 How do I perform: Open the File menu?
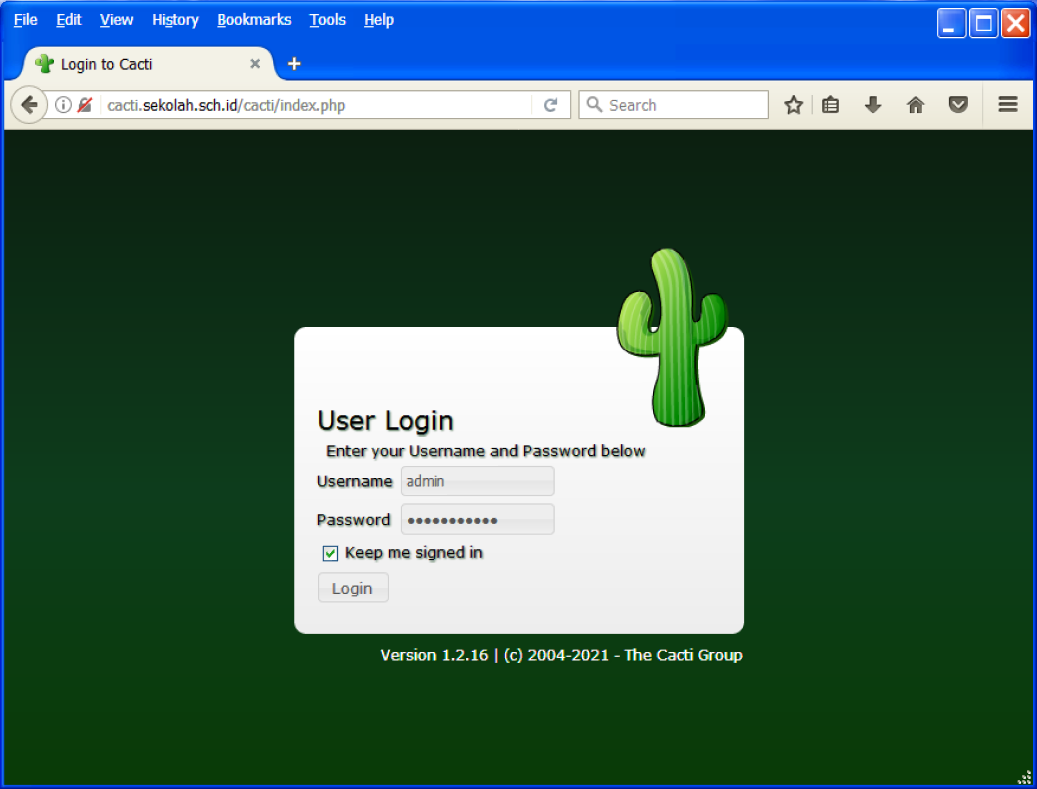tap(25, 20)
